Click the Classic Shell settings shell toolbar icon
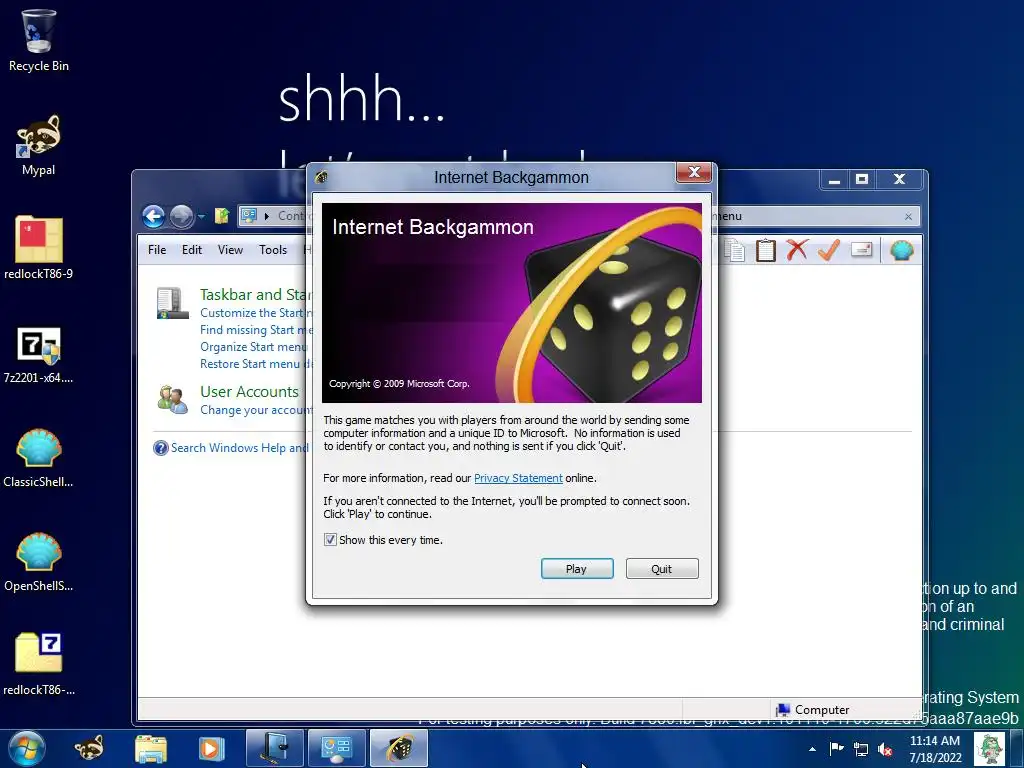The width and height of the screenshot is (1024, 768). (901, 250)
